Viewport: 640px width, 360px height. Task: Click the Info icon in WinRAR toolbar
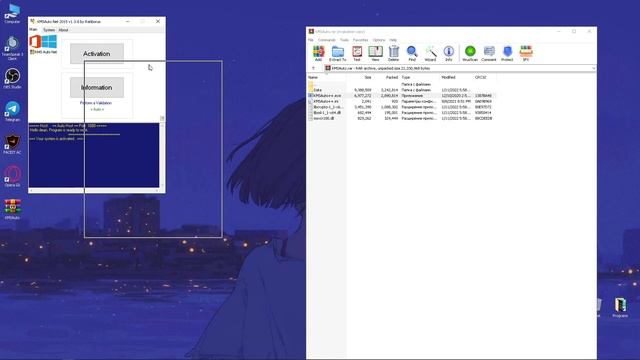point(449,53)
